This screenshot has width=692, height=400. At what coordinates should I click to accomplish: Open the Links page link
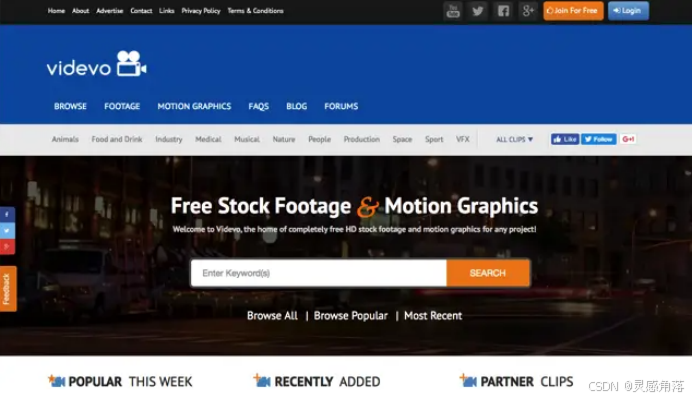(x=166, y=11)
